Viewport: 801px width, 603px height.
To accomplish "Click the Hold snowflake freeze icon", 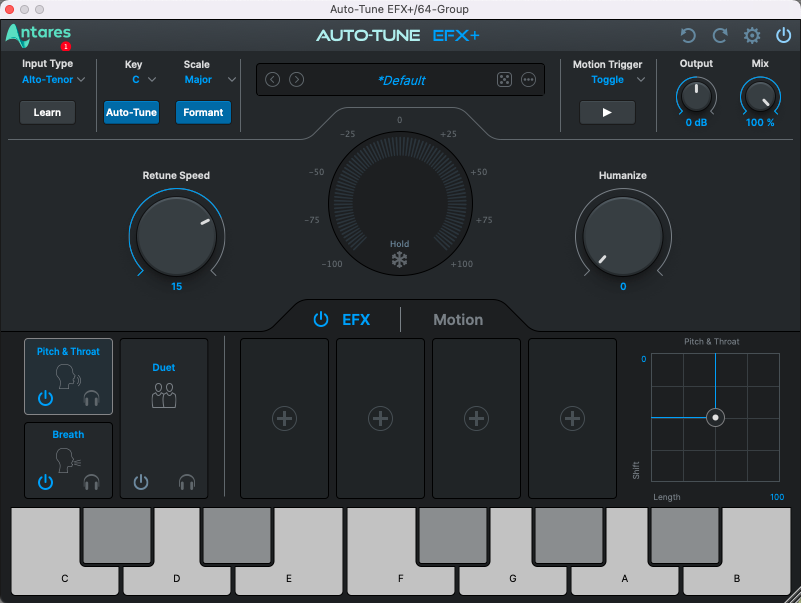I will tap(399, 260).
